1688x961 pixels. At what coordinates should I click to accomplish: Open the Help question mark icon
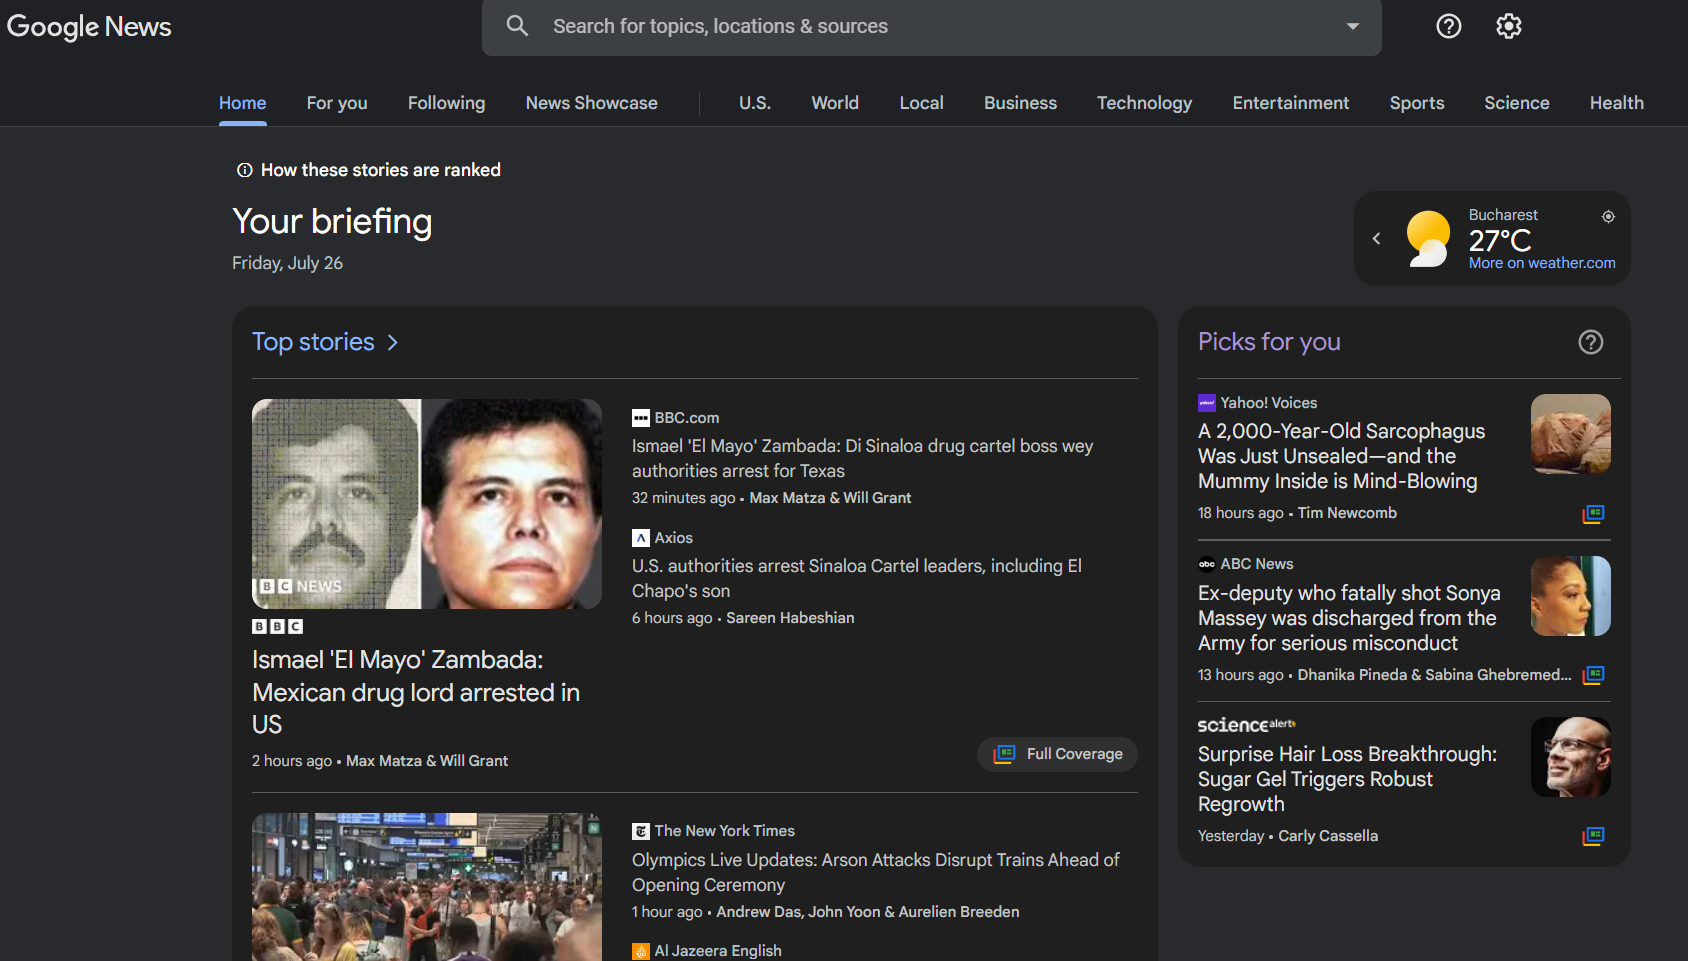pyautogui.click(x=1449, y=26)
